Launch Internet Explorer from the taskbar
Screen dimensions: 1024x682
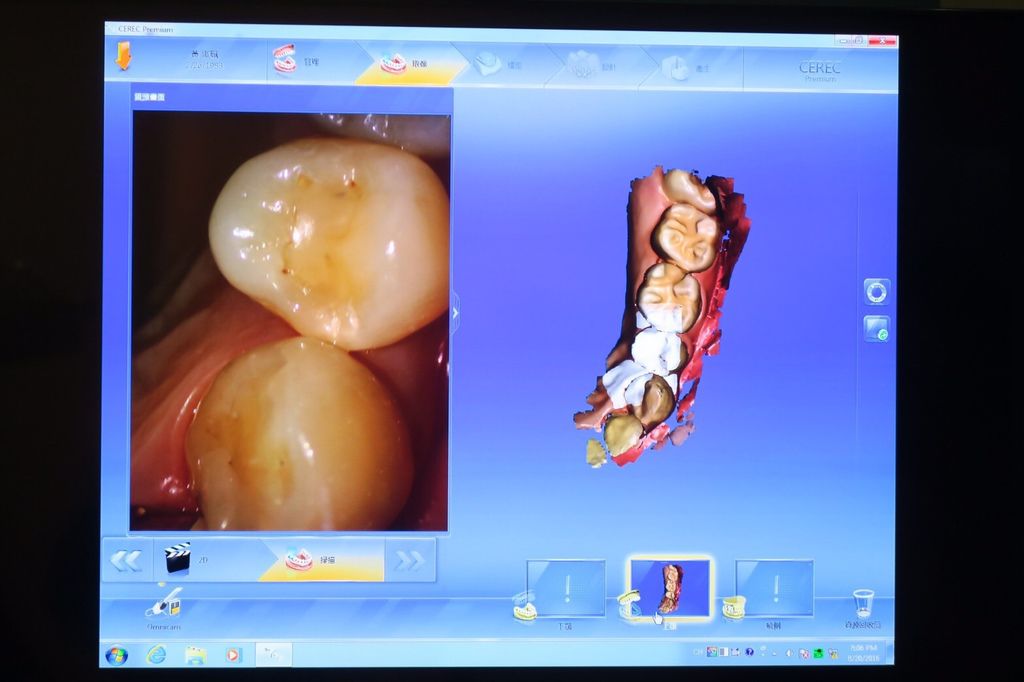coord(156,654)
